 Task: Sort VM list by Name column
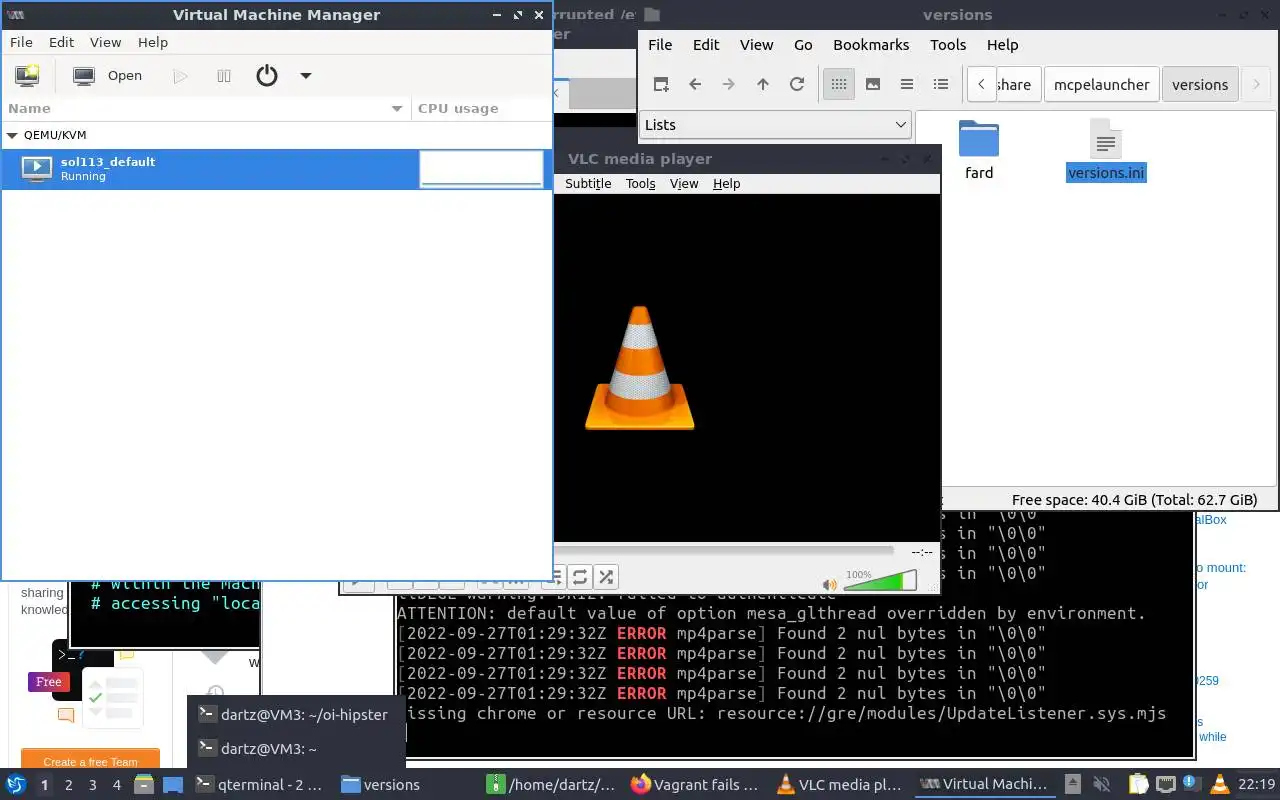(205, 108)
